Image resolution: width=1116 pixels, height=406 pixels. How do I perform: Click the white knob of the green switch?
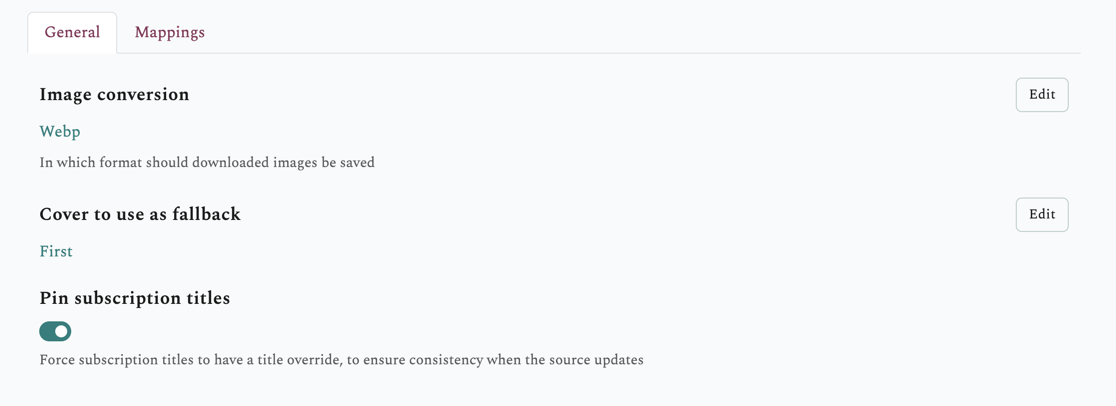tap(62, 331)
